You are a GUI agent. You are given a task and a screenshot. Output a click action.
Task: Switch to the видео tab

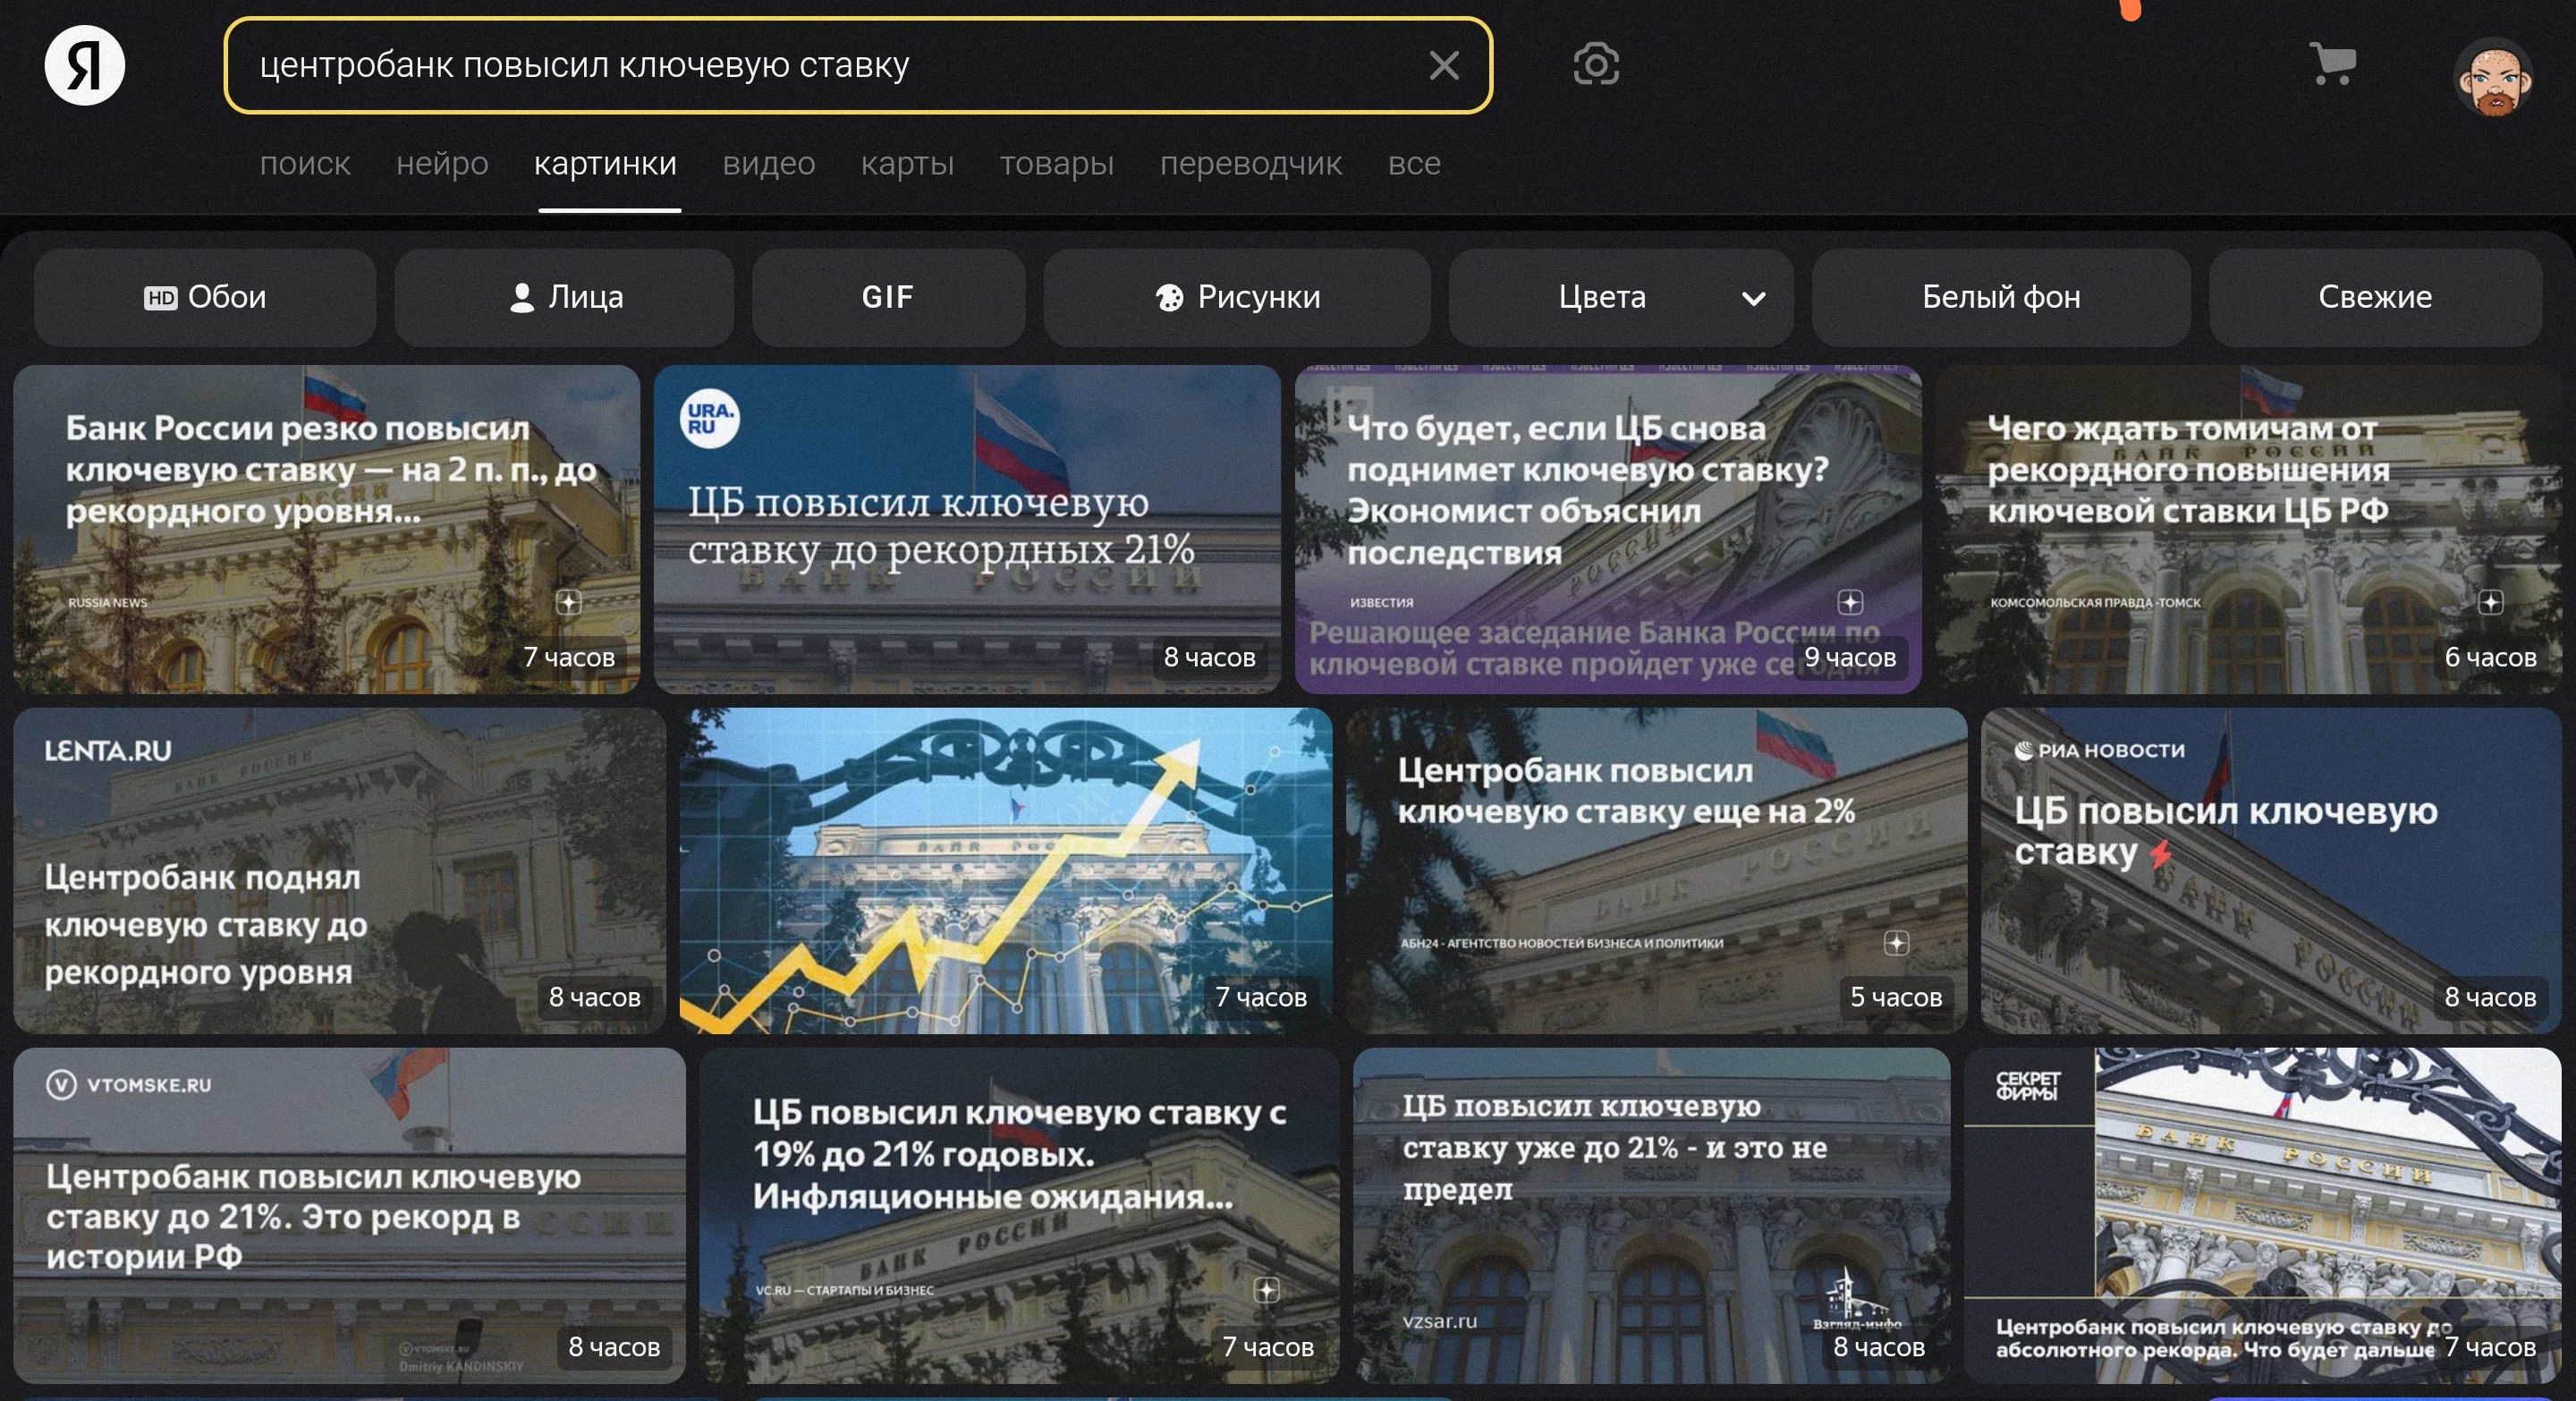(x=769, y=163)
